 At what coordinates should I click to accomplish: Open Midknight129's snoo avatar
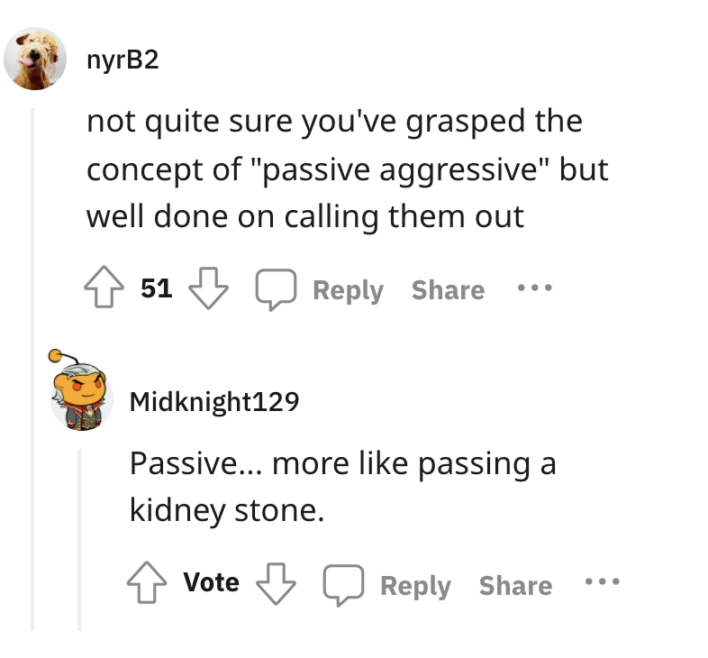(79, 397)
